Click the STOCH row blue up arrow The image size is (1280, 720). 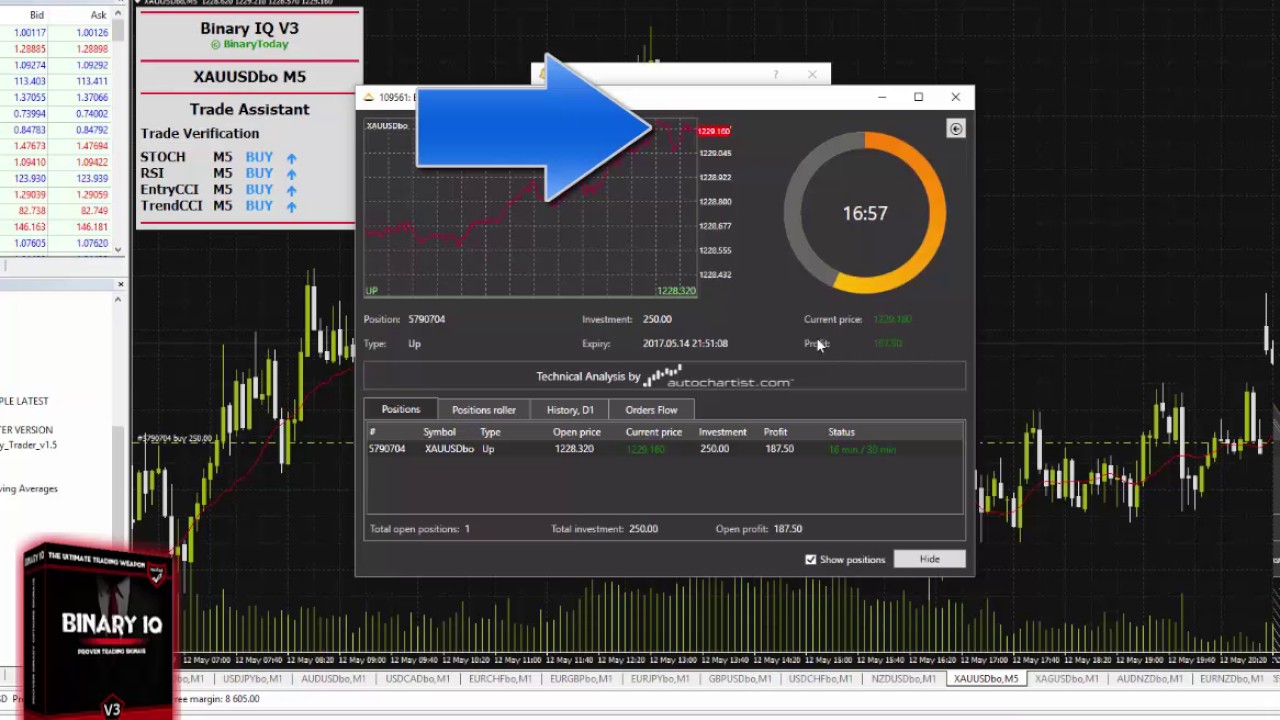(x=291, y=158)
